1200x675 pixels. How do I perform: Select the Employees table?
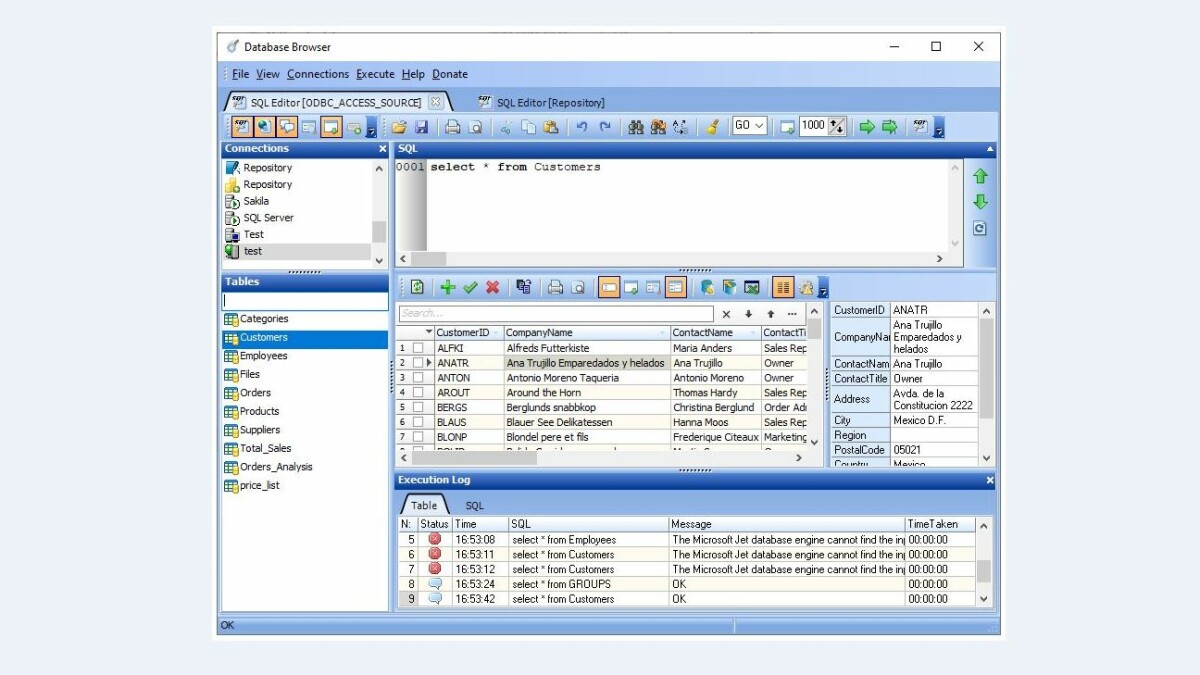click(x=263, y=356)
